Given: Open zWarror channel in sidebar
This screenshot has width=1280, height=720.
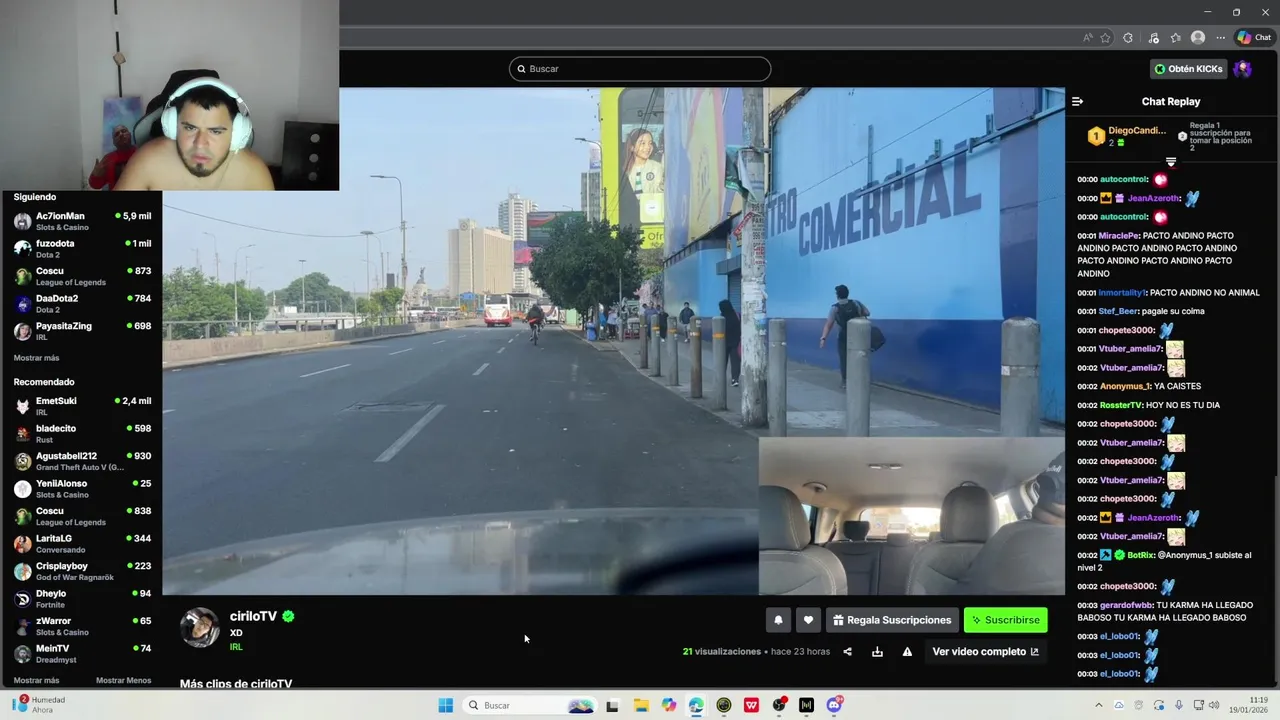Looking at the screenshot, I should (x=82, y=626).
